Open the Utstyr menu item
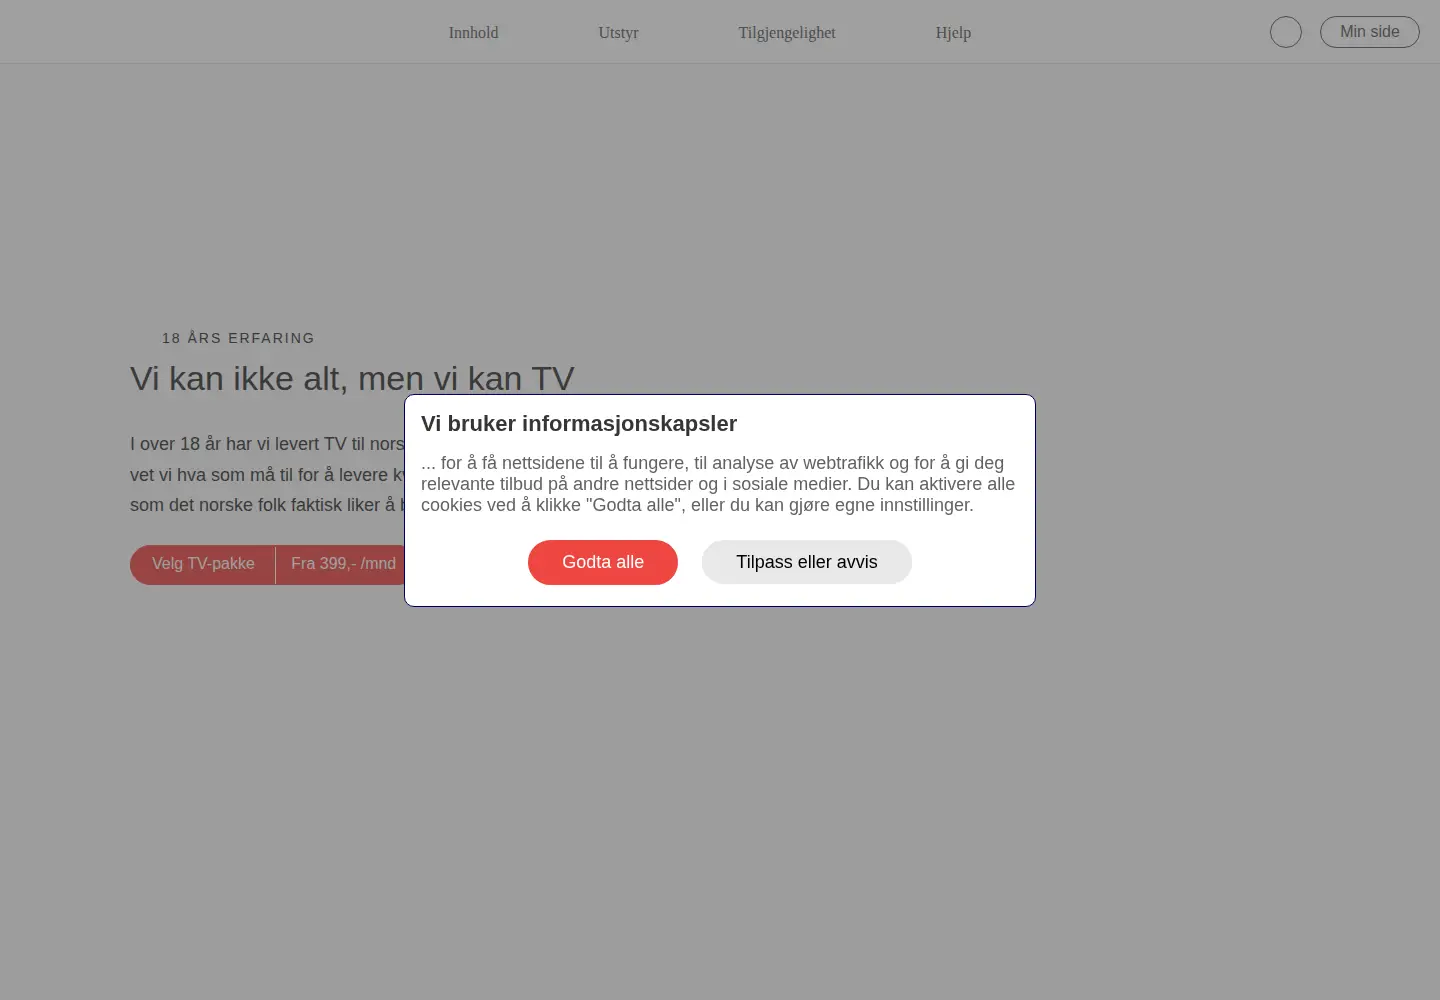Screen dimensions: 1440x1000 tap(618, 33)
